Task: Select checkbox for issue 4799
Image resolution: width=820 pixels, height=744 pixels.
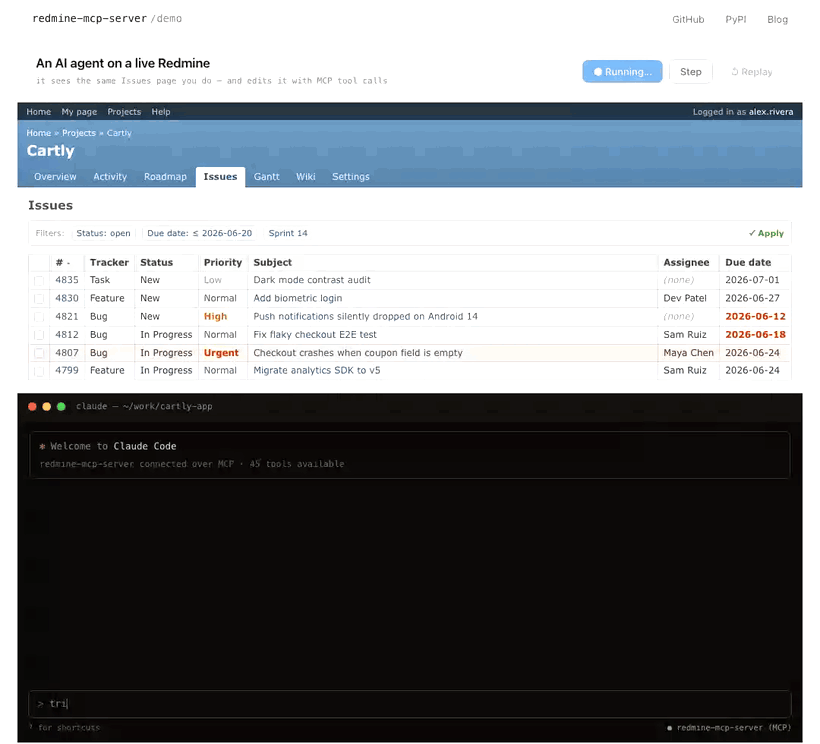Action: 39,371
